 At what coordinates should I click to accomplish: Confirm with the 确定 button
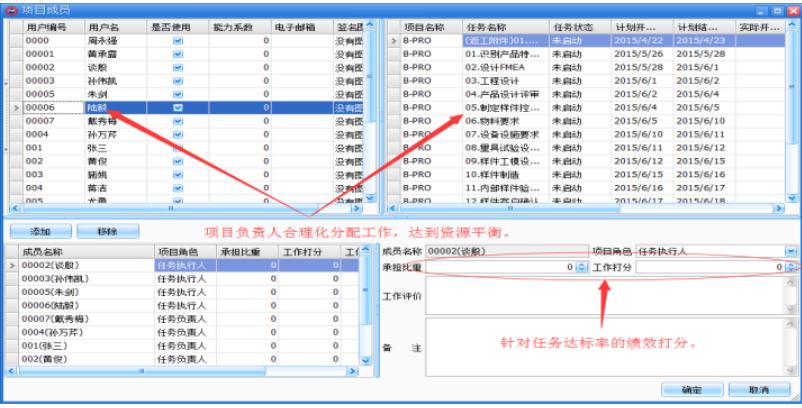pos(692,390)
